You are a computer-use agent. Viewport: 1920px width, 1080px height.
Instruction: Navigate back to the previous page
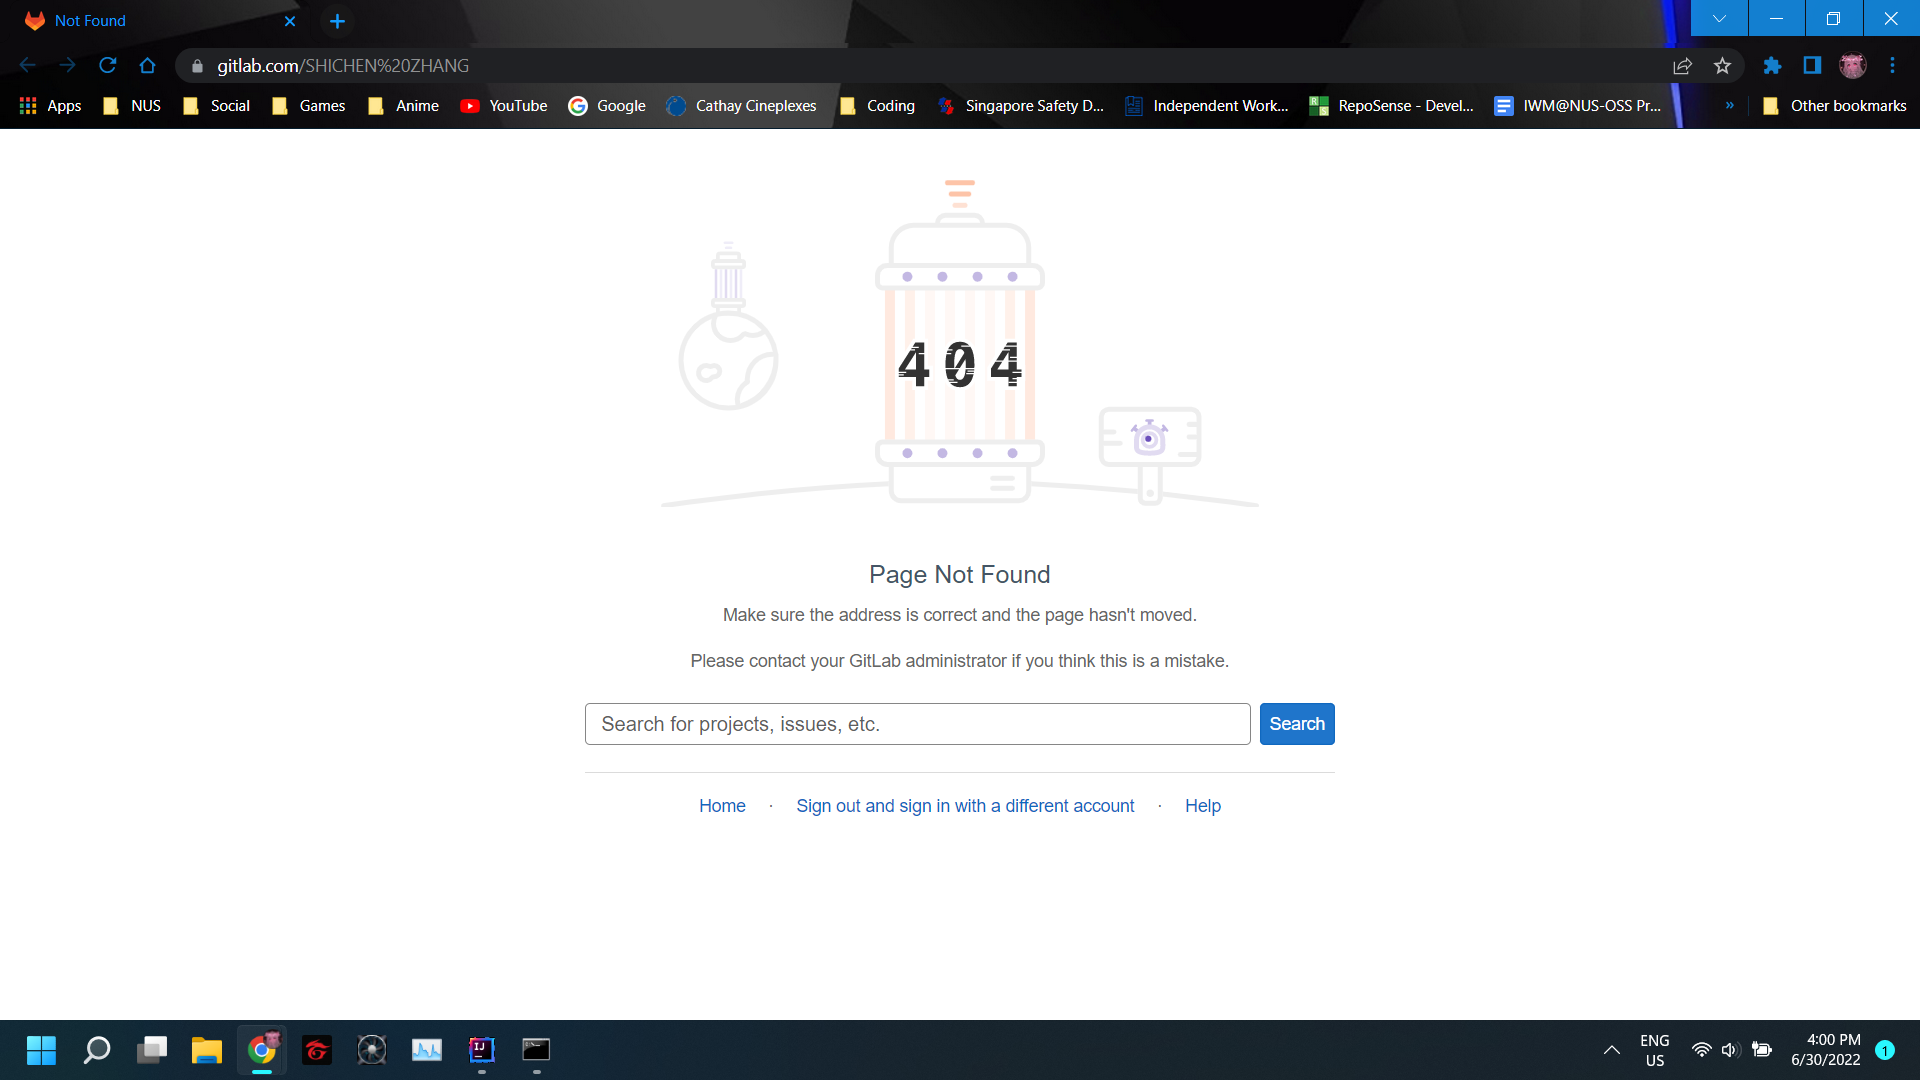coord(27,65)
